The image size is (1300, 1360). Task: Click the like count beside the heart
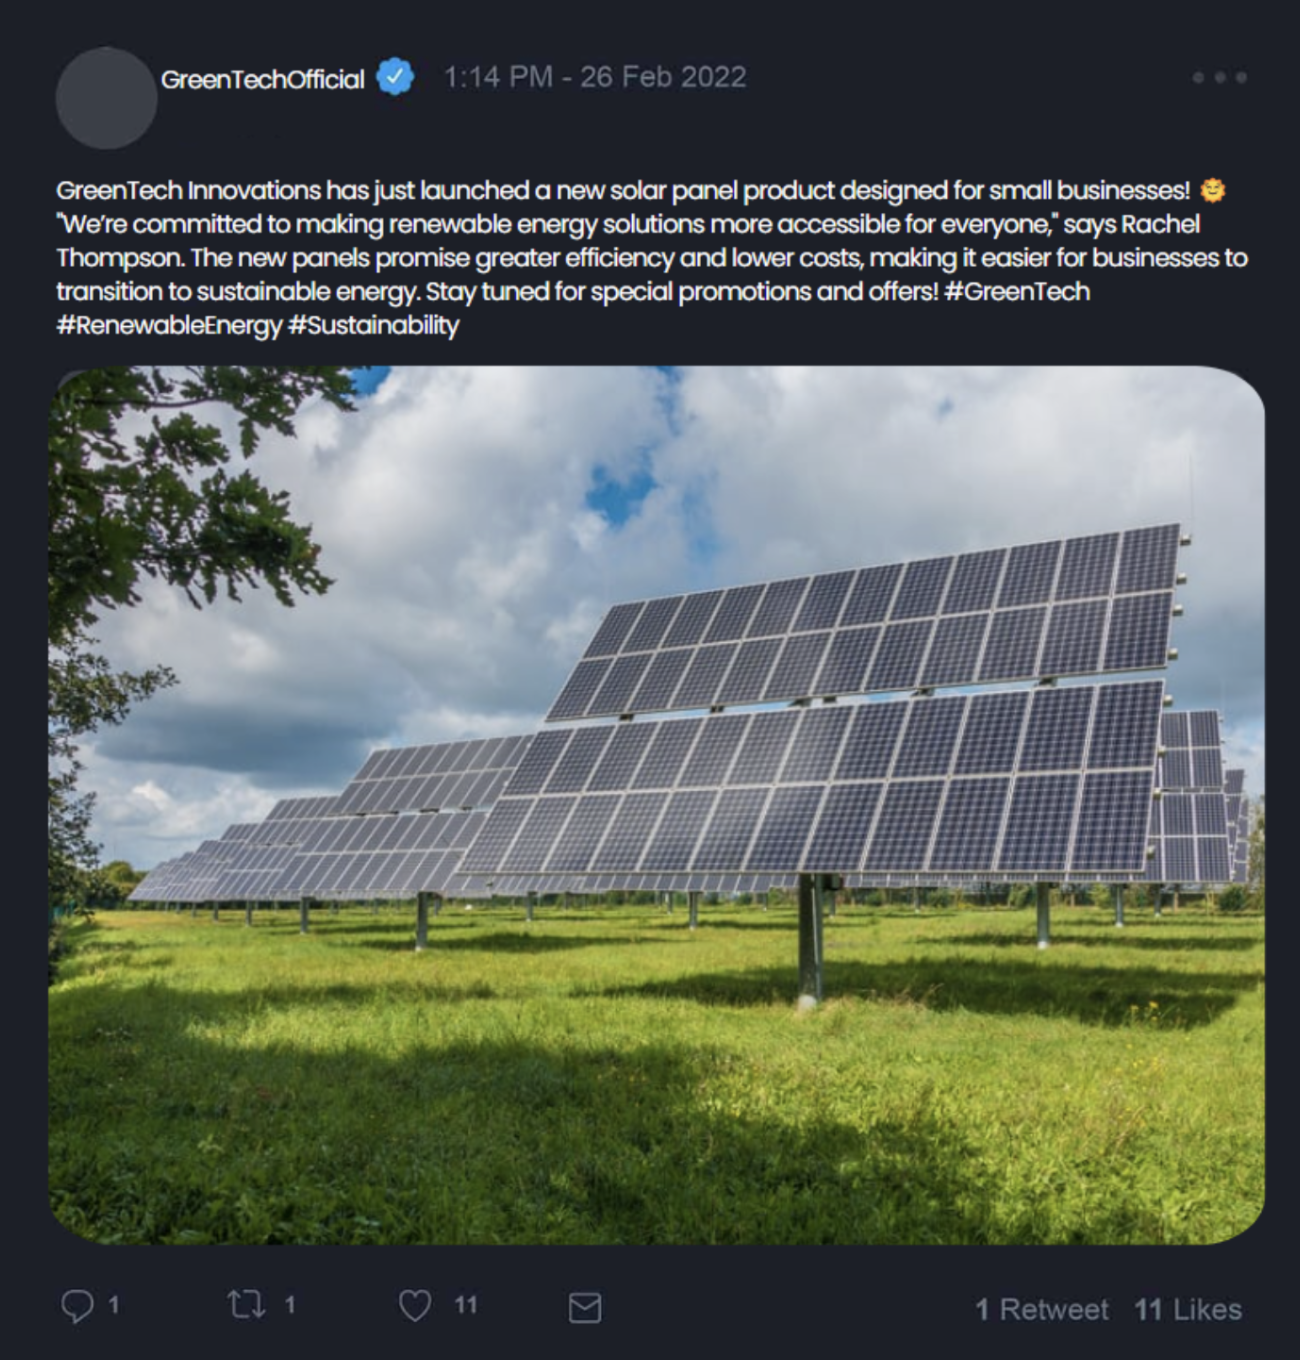pos(465,1305)
